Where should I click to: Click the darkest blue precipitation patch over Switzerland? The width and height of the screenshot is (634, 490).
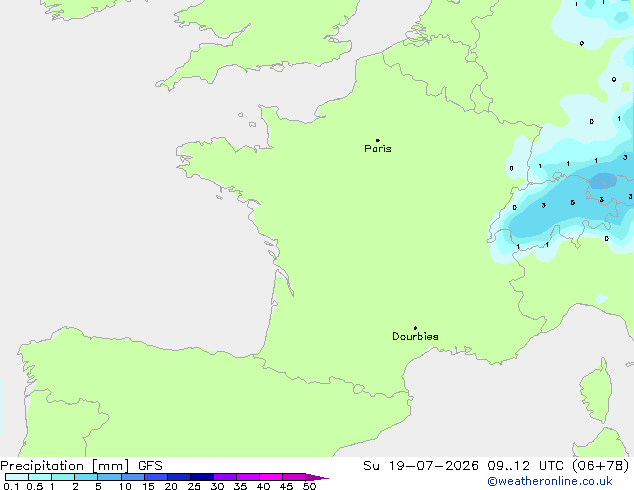[602, 181]
